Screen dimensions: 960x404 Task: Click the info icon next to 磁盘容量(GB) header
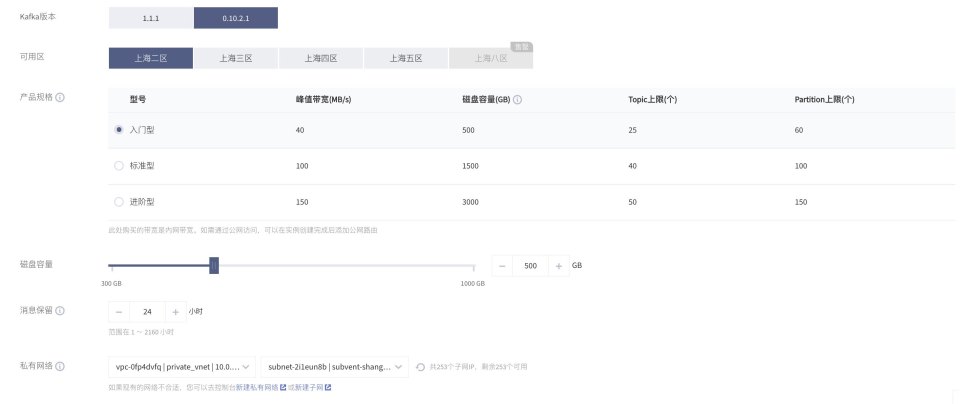pos(518,100)
